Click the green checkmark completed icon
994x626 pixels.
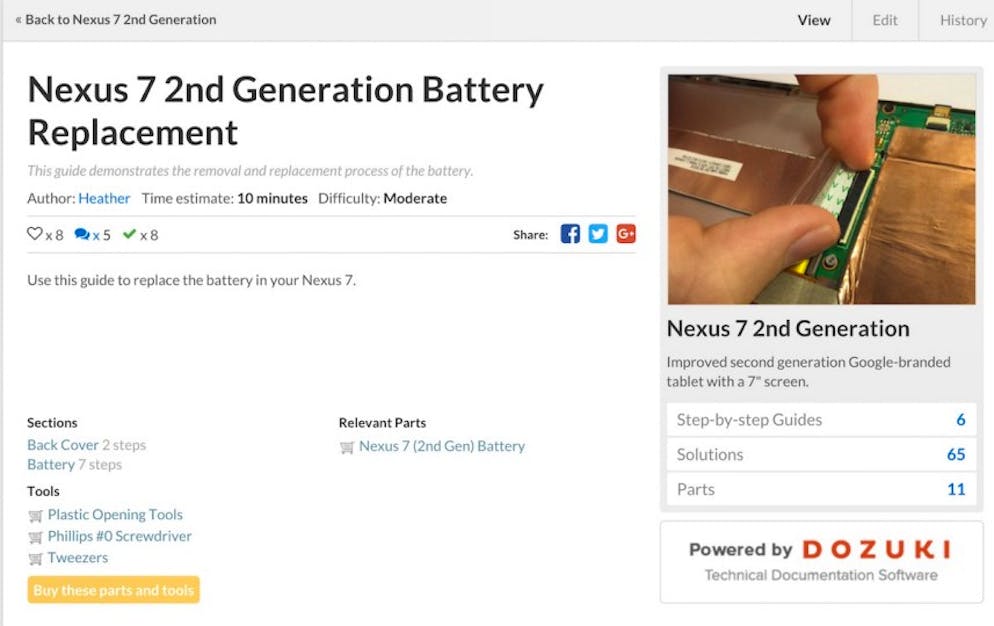[129, 234]
